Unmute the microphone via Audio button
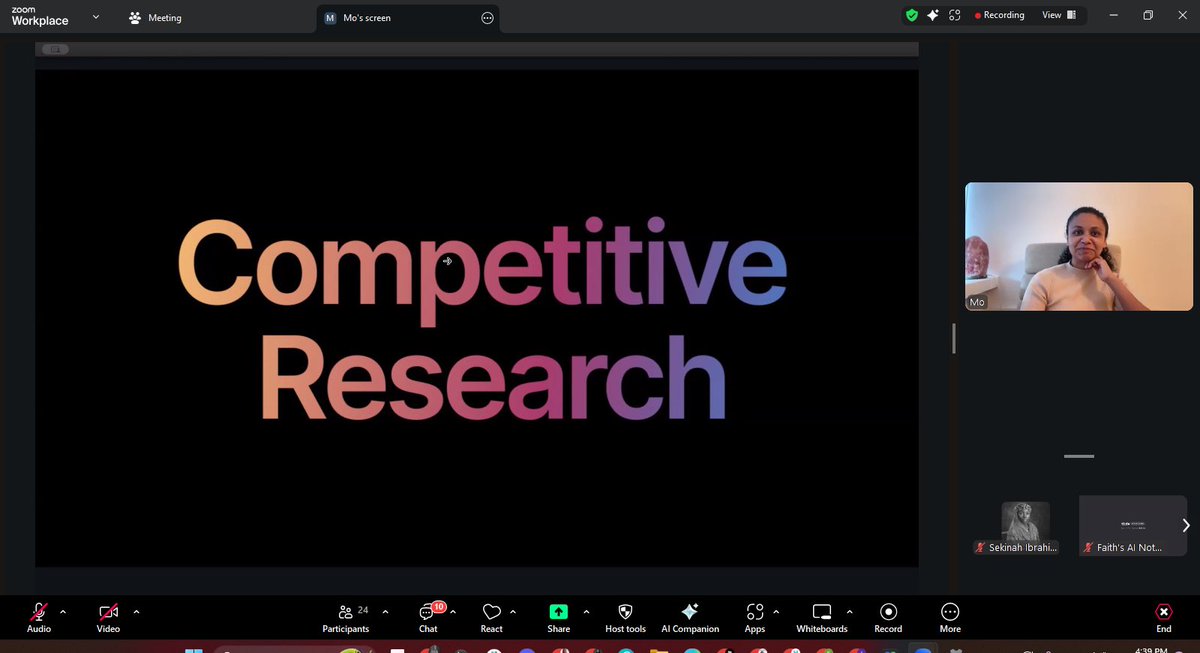The width and height of the screenshot is (1200, 653). [39, 616]
